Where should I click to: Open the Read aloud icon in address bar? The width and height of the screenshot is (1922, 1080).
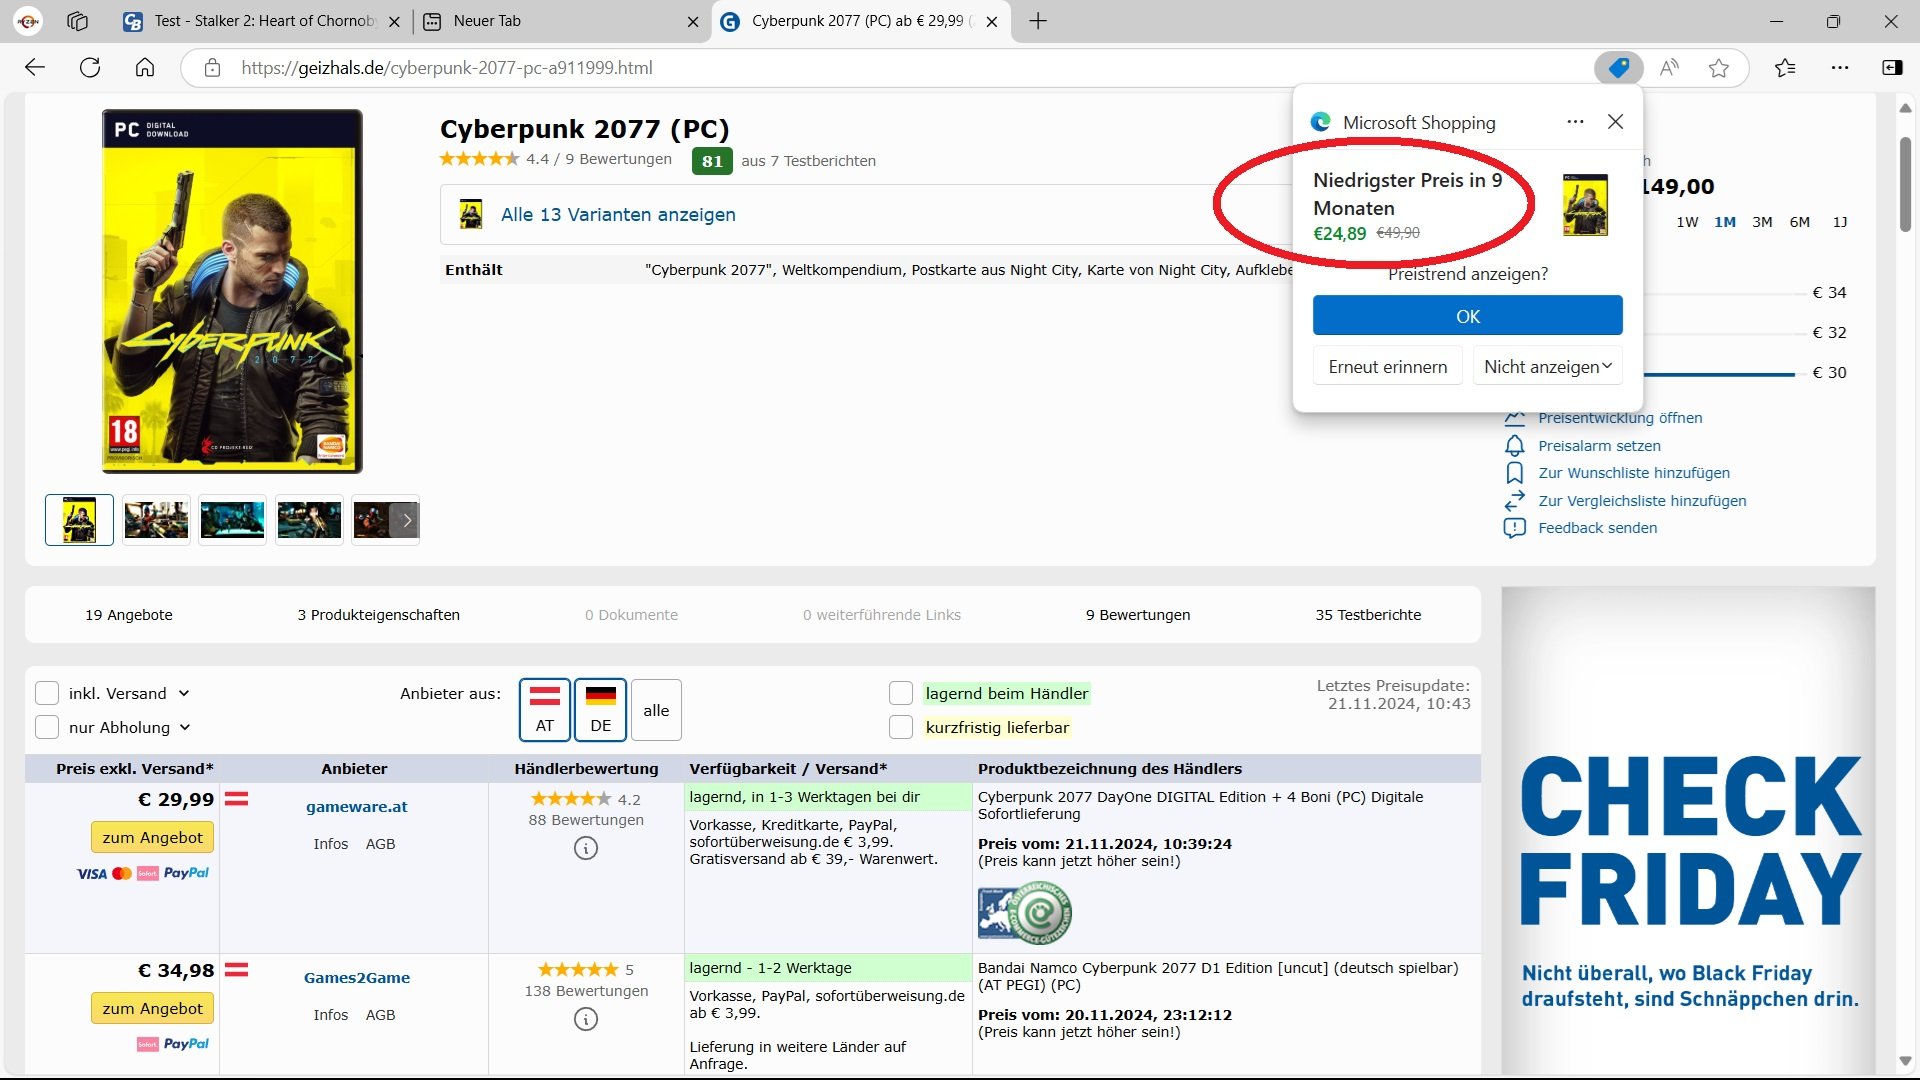[1669, 68]
